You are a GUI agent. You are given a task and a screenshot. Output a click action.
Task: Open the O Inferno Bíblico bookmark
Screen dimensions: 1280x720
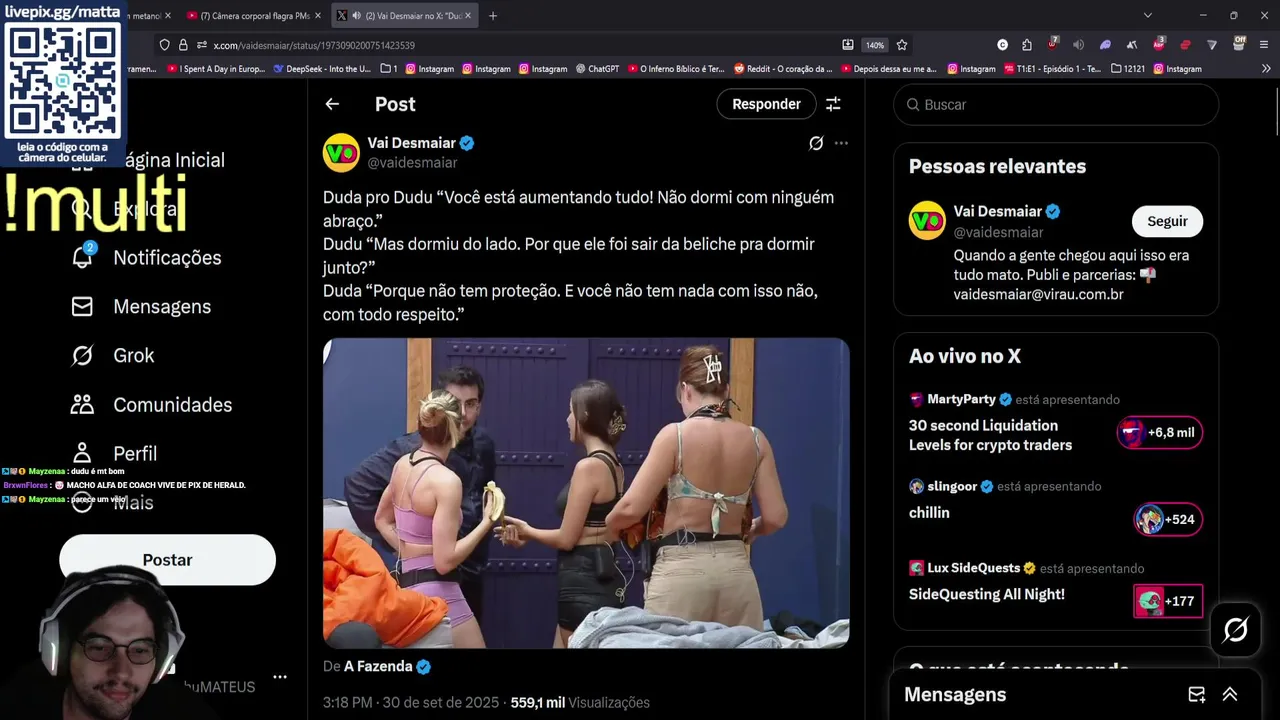pos(676,69)
